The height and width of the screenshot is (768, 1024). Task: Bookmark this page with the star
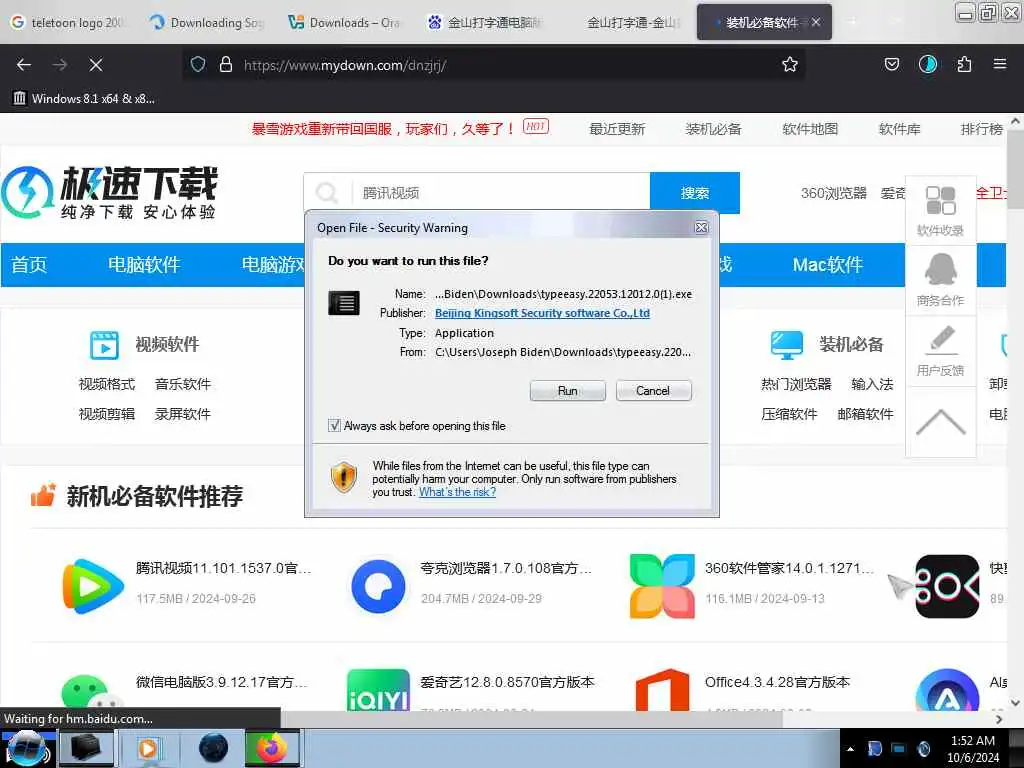coord(790,64)
